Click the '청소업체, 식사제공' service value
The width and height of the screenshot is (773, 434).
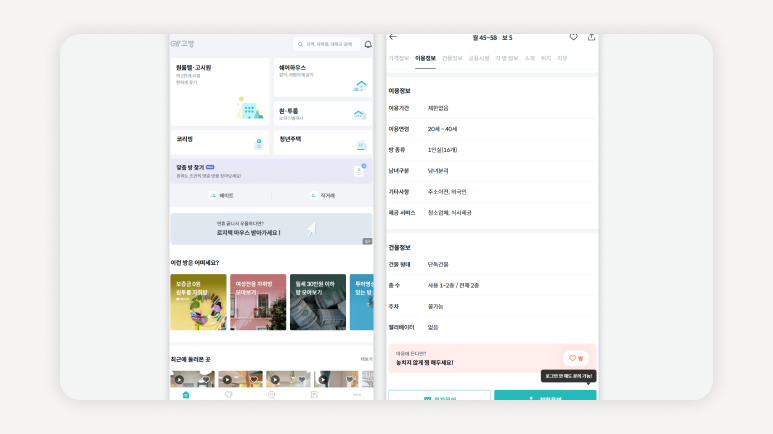click(x=449, y=213)
